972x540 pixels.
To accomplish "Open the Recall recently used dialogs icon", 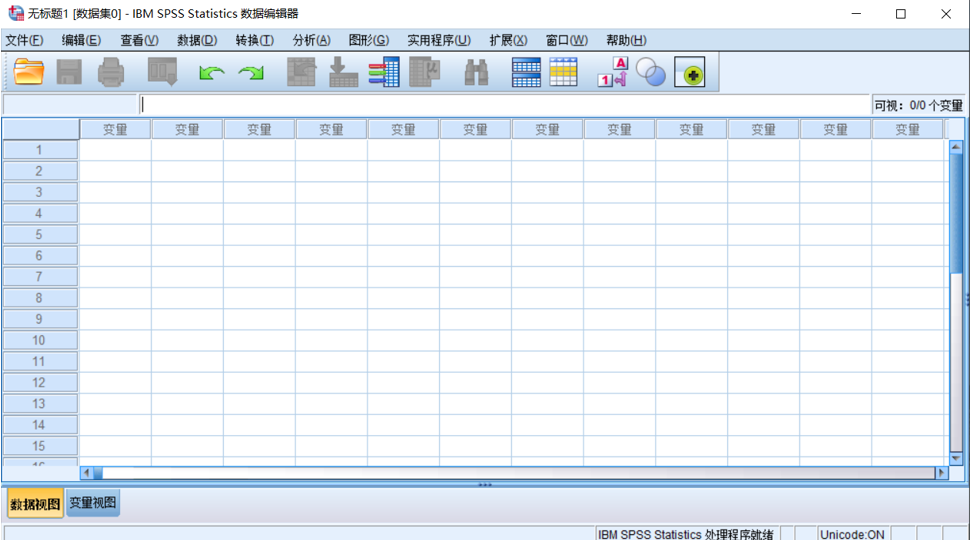I will 162,72.
